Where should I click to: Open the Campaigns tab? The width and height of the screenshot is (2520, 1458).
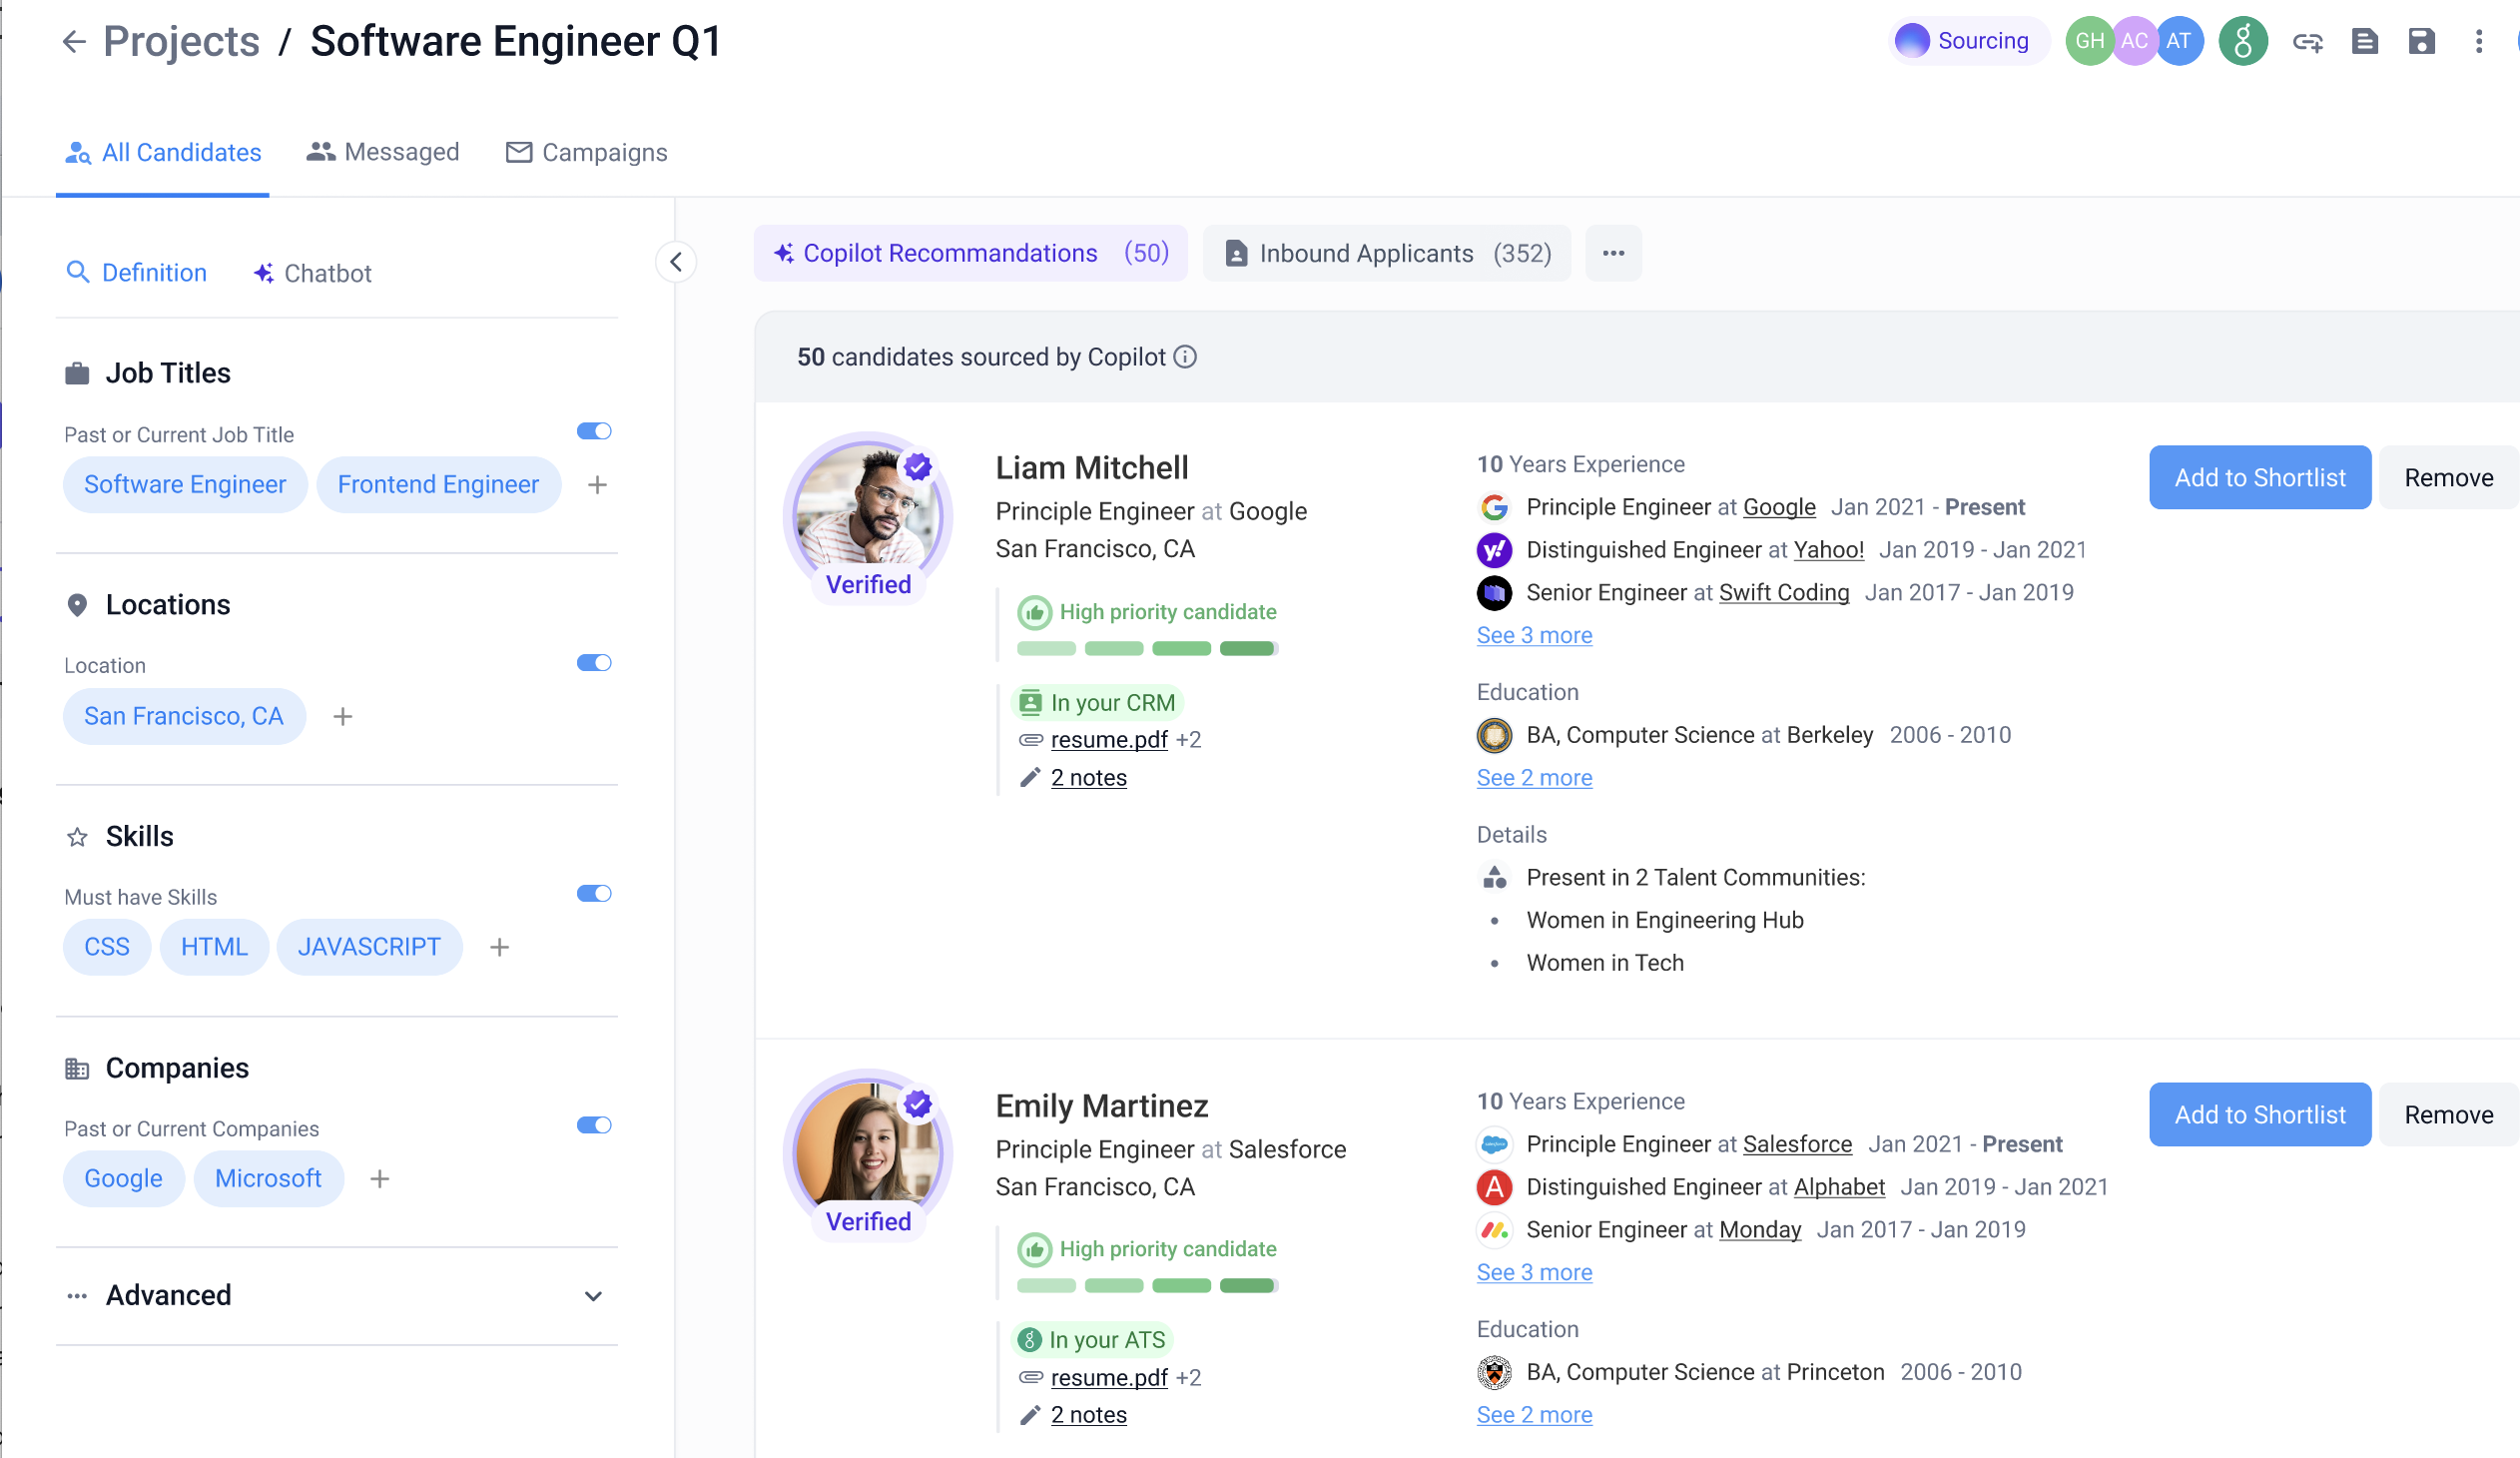point(586,152)
